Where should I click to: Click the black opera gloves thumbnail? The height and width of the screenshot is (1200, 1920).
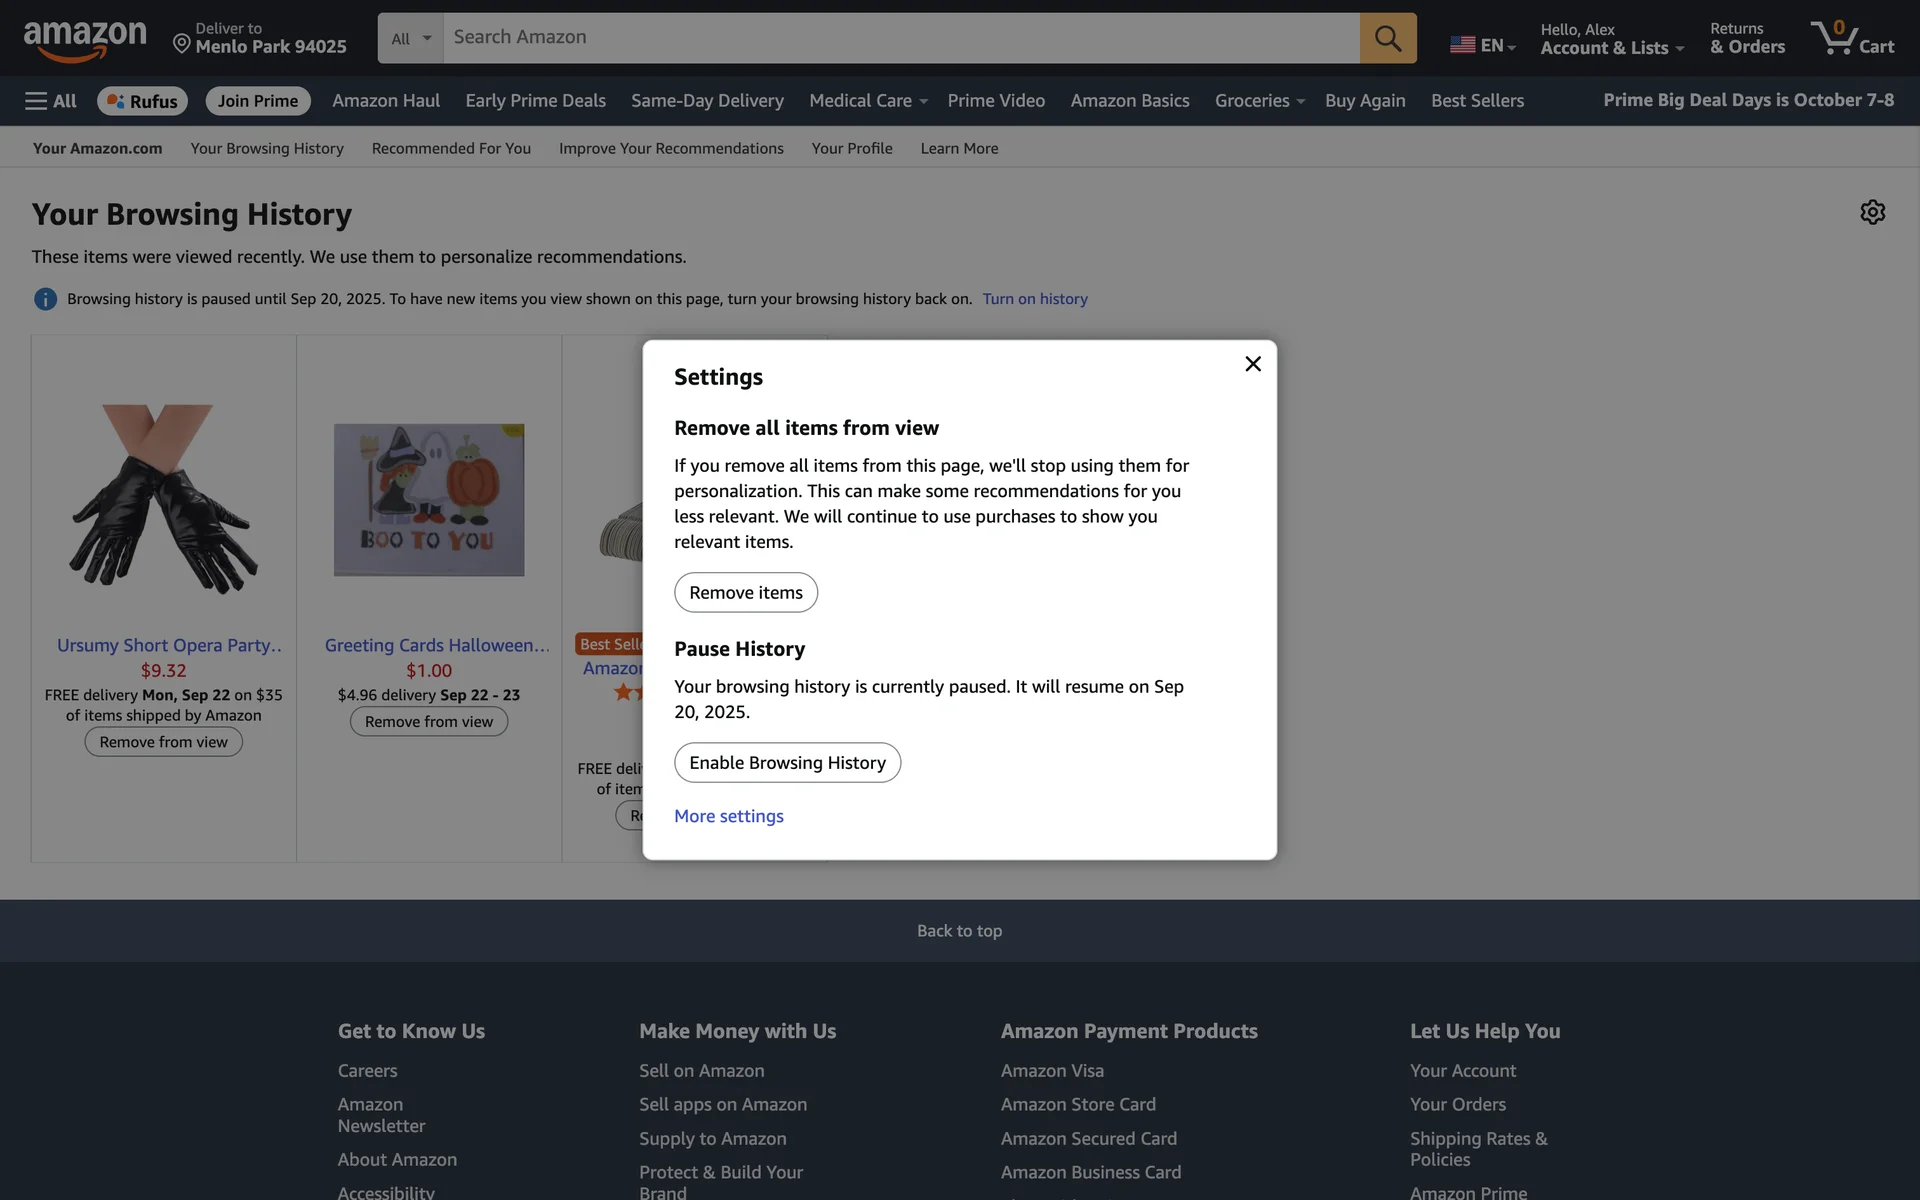pyautogui.click(x=163, y=499)
